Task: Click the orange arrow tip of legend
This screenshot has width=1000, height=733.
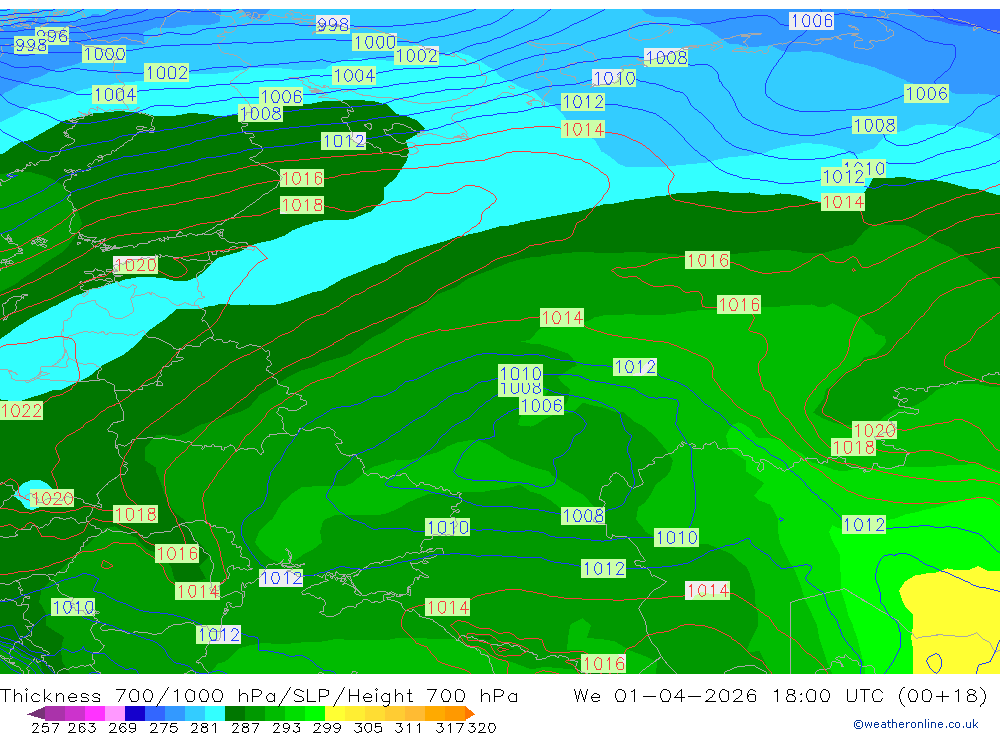Action: pyautogui.click(x=469, y=713)
